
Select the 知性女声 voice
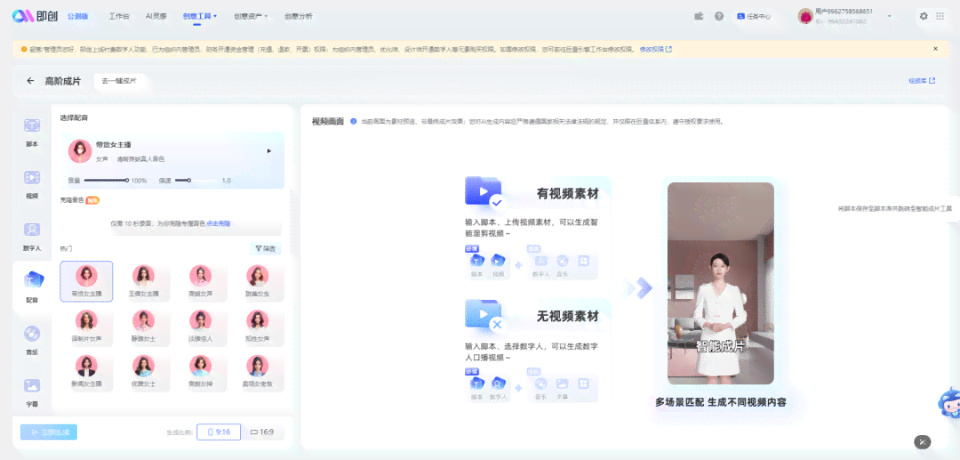257,325
